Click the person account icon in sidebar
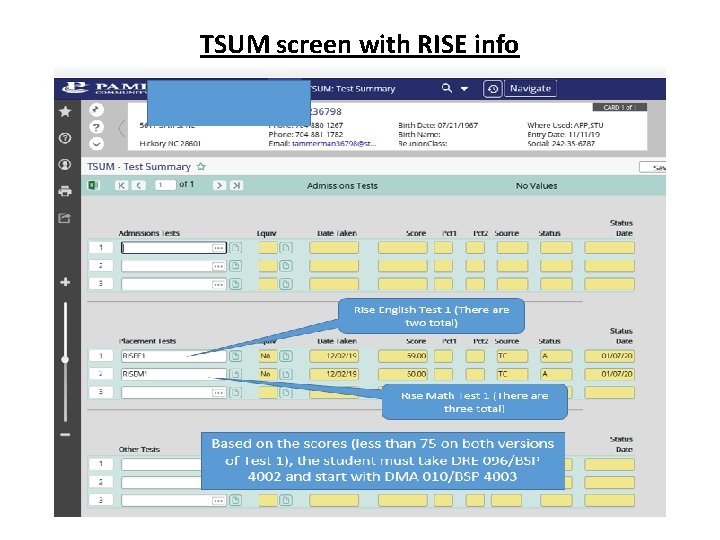 coord(65,164)
